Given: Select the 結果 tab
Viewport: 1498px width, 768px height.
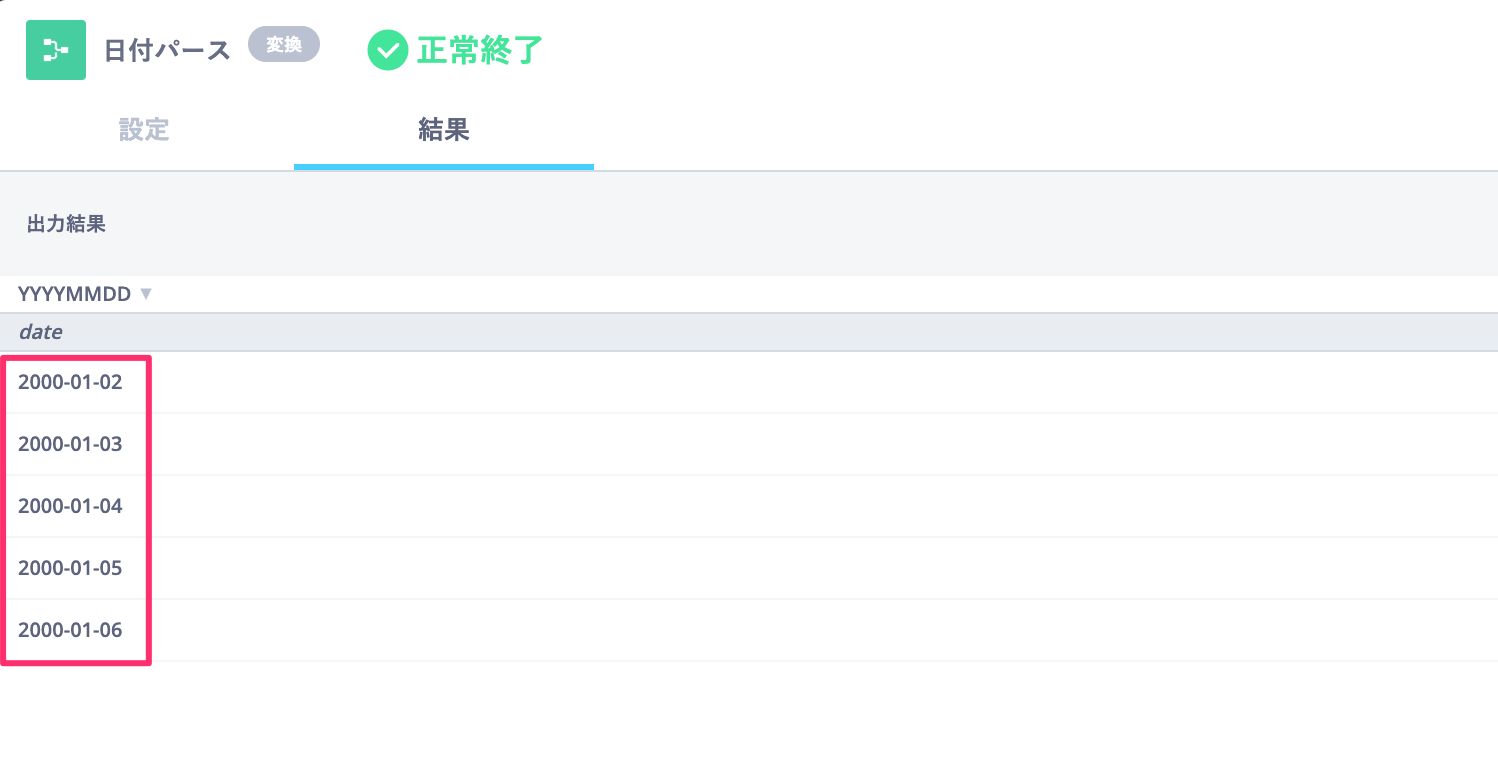Looking at the screenshot, I should click(443, 130).
